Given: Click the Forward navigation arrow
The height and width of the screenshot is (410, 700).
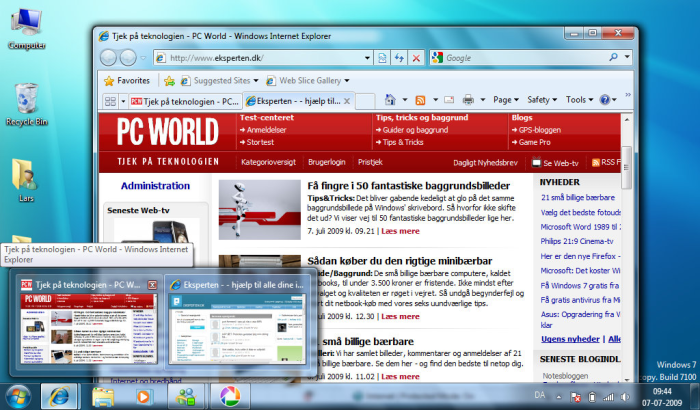Looking at the screenshot, I should point(128,58).
